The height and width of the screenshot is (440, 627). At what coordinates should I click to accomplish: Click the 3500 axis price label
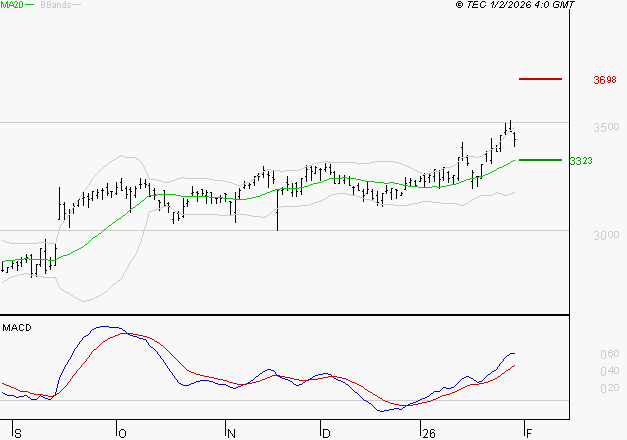click(606, 127)
